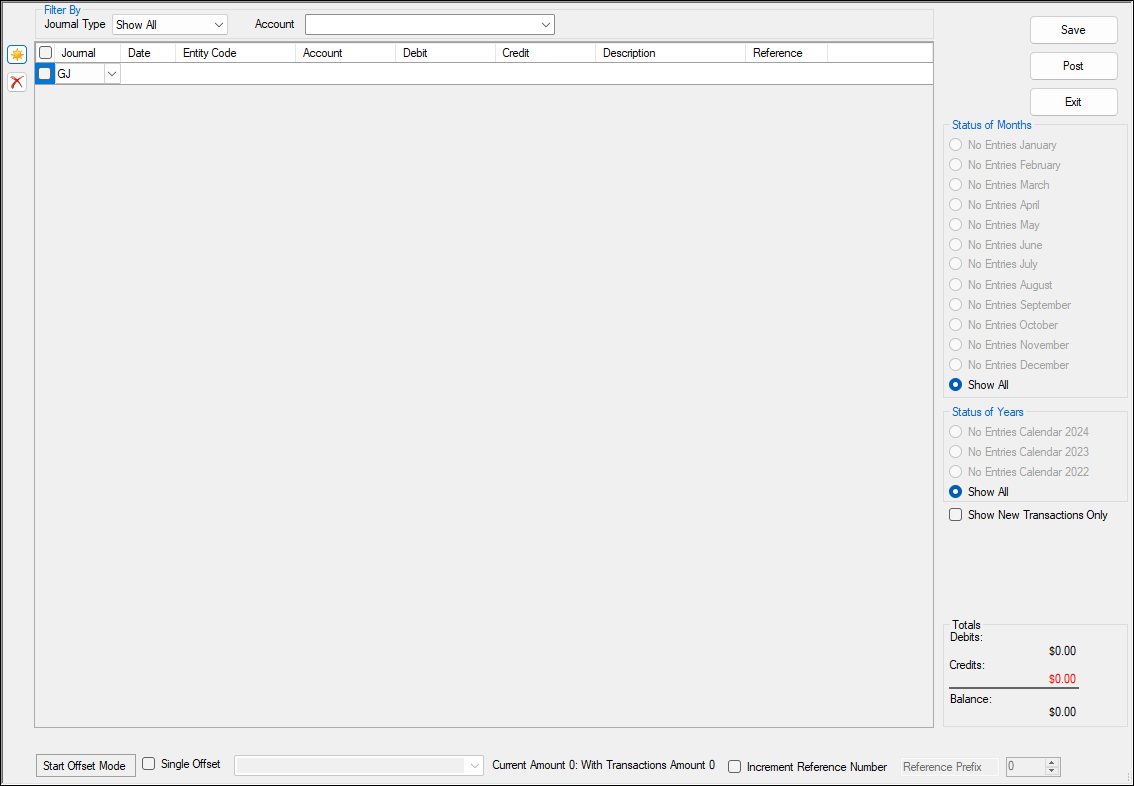Click the Save button
Image resolution: width=1134 pixels, height=786 pixels.
tap(1073, 30)
